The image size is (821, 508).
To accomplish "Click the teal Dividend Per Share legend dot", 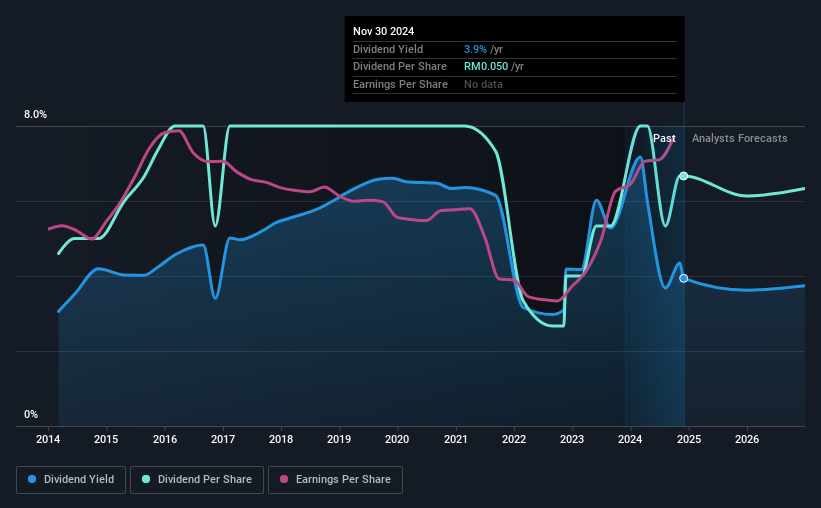I will click(146, 479).
